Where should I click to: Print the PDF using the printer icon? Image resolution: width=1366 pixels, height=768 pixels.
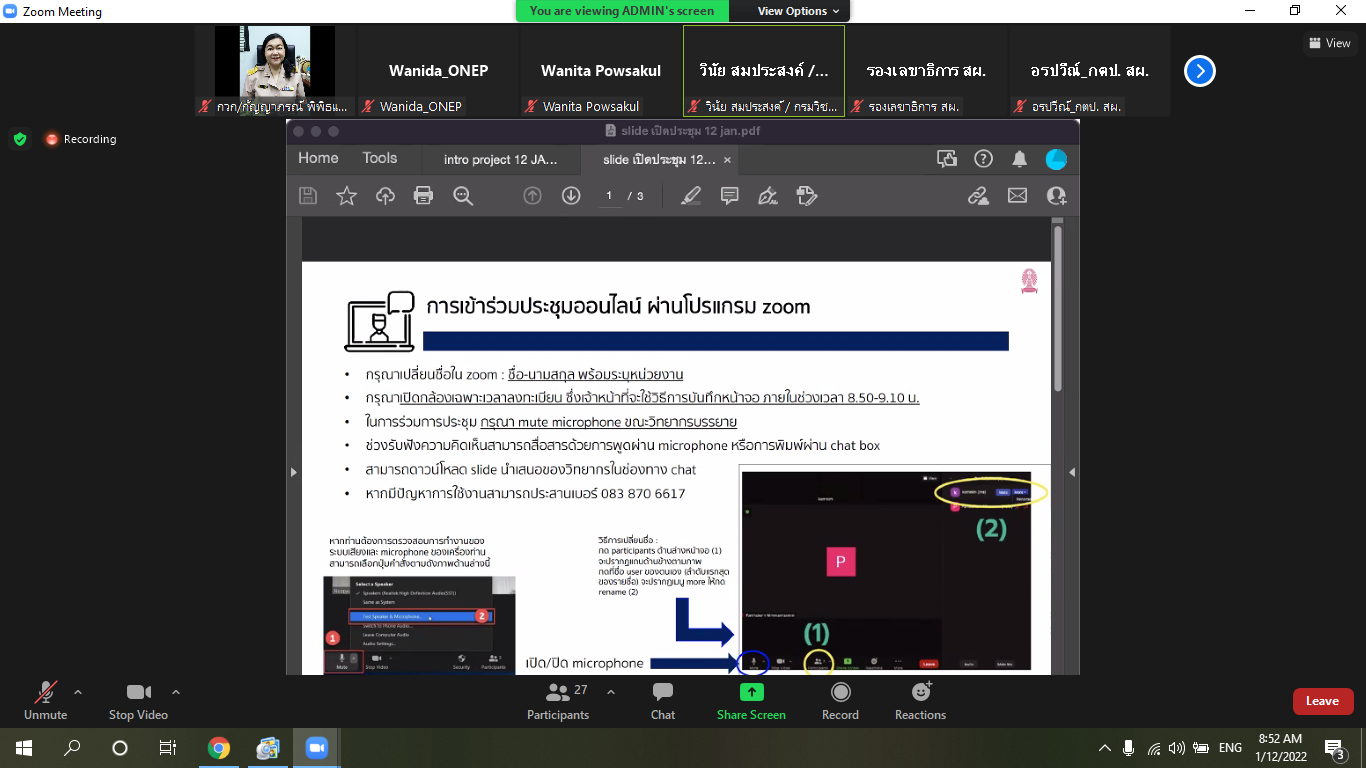click(423, 196)
